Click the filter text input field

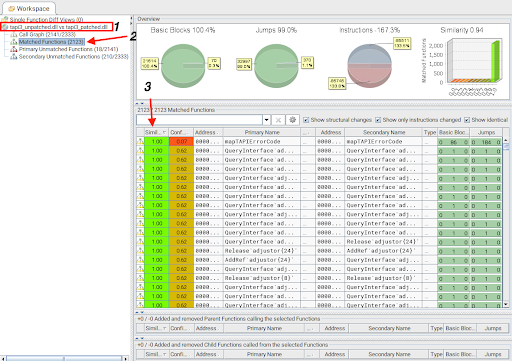coord(199,120)
